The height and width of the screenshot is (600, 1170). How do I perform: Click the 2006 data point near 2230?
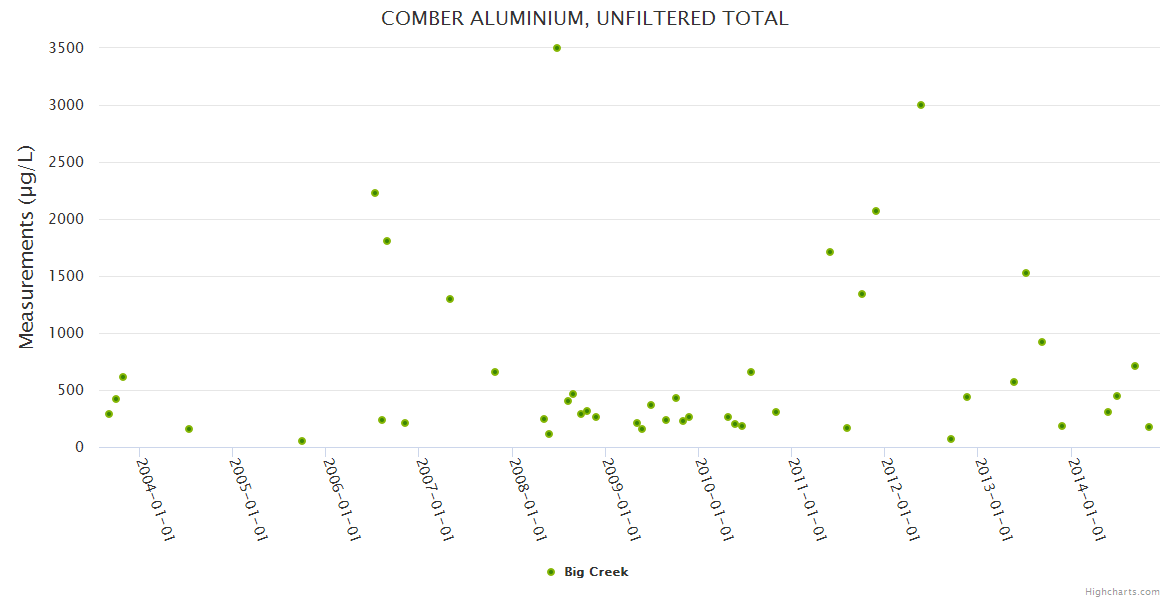[375, 193]
